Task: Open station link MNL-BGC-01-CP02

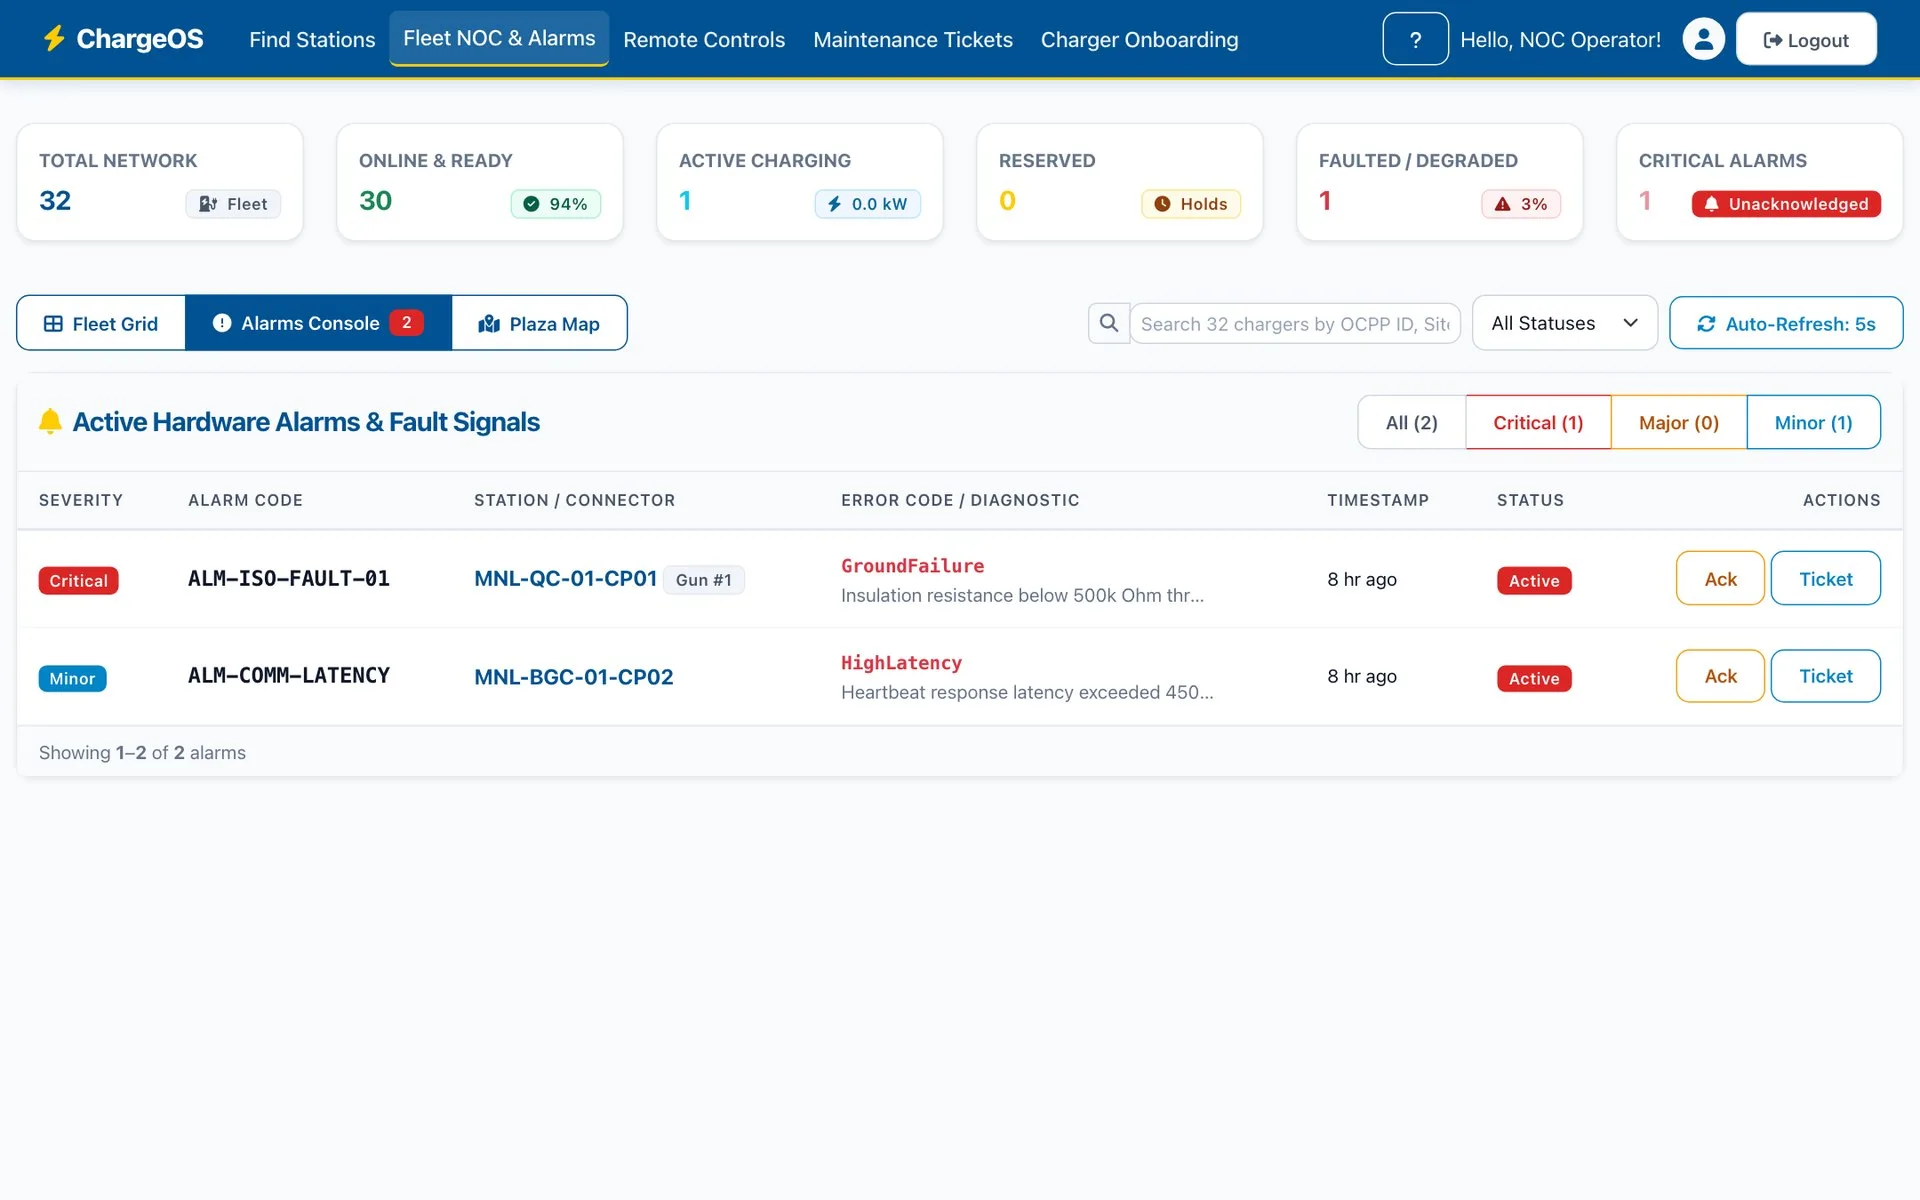Action: [x=574, y=677]
